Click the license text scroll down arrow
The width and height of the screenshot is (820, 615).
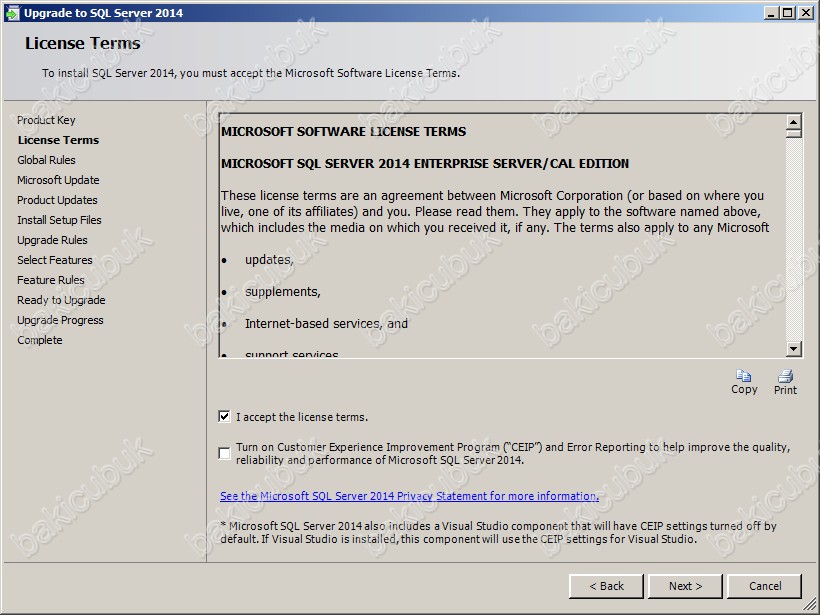794,348
